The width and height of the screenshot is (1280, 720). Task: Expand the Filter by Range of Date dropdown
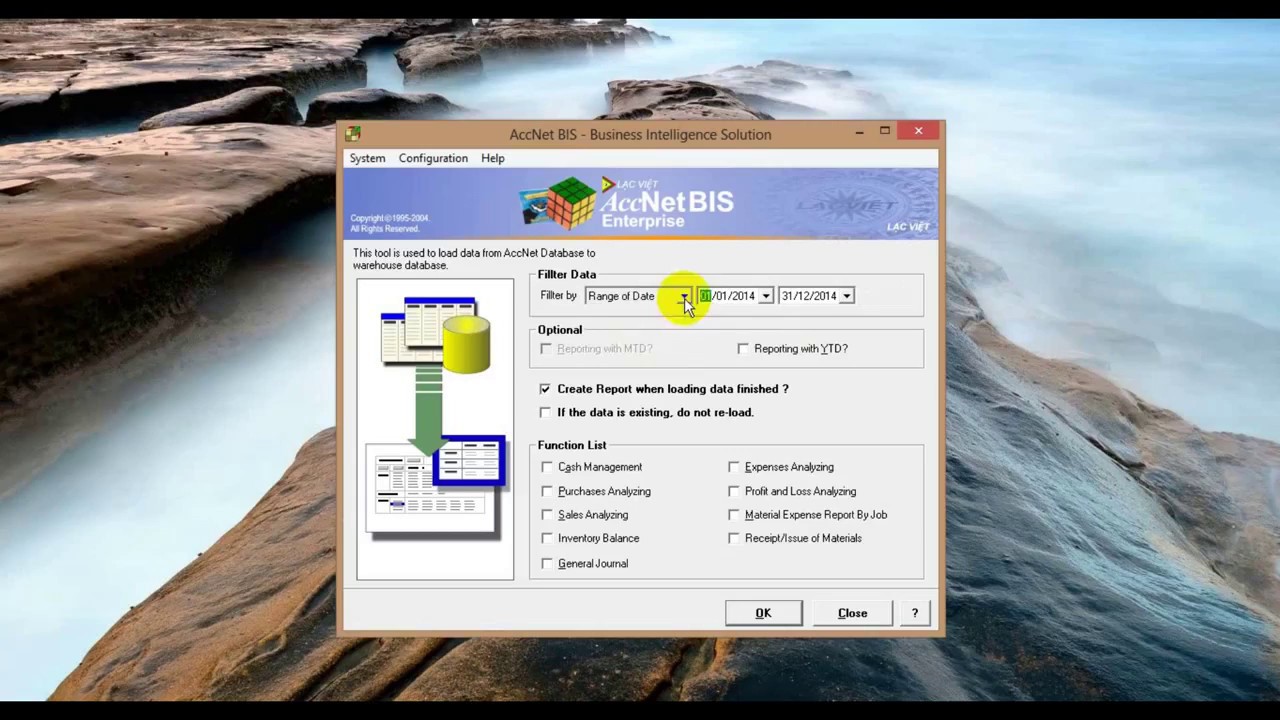click(684, 296)
